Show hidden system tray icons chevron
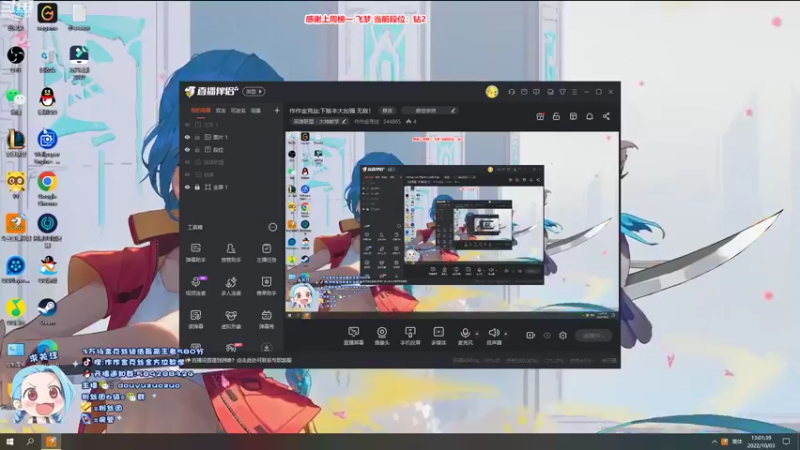Viewport: 800px width, 450px height. 714,442
